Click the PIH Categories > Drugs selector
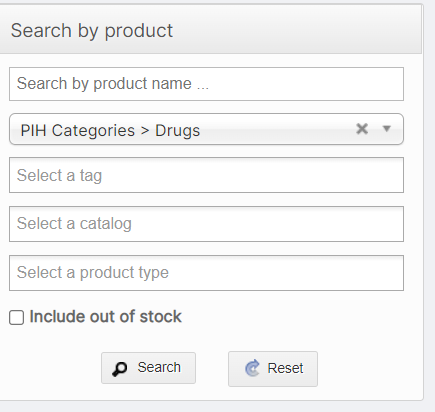435x412 pixels. [x=206, y=129]
